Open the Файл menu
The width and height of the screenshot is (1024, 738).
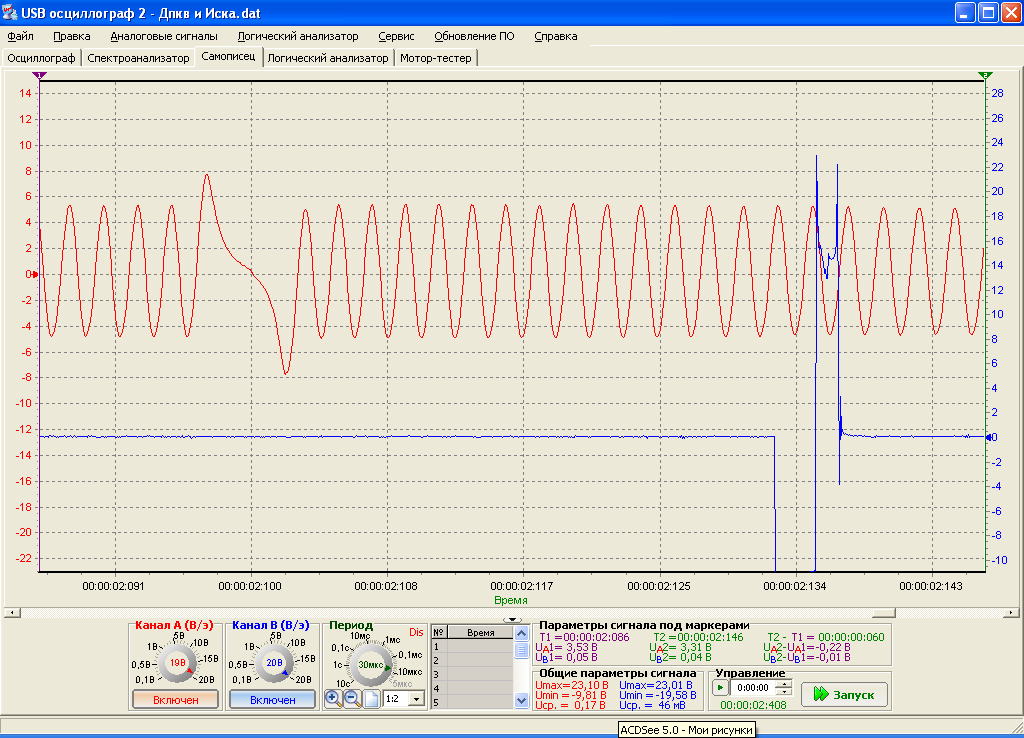(20, 37)
